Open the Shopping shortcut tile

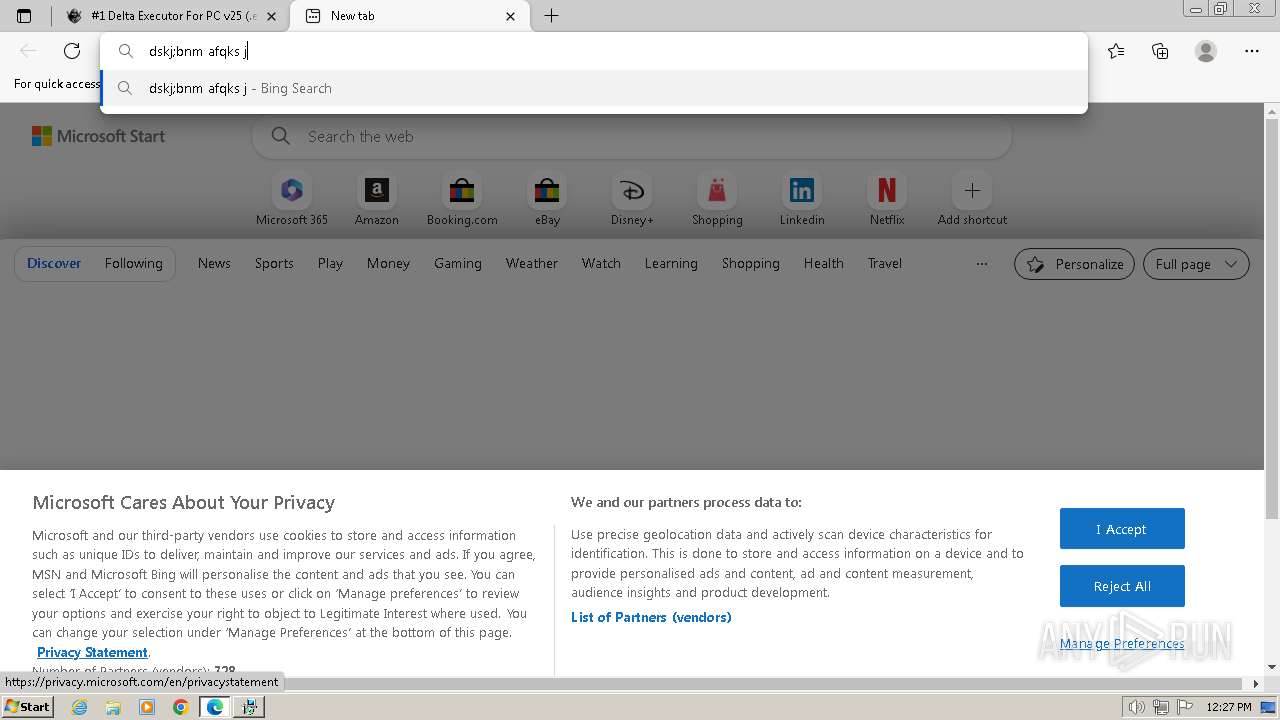(x=717, y=200)
